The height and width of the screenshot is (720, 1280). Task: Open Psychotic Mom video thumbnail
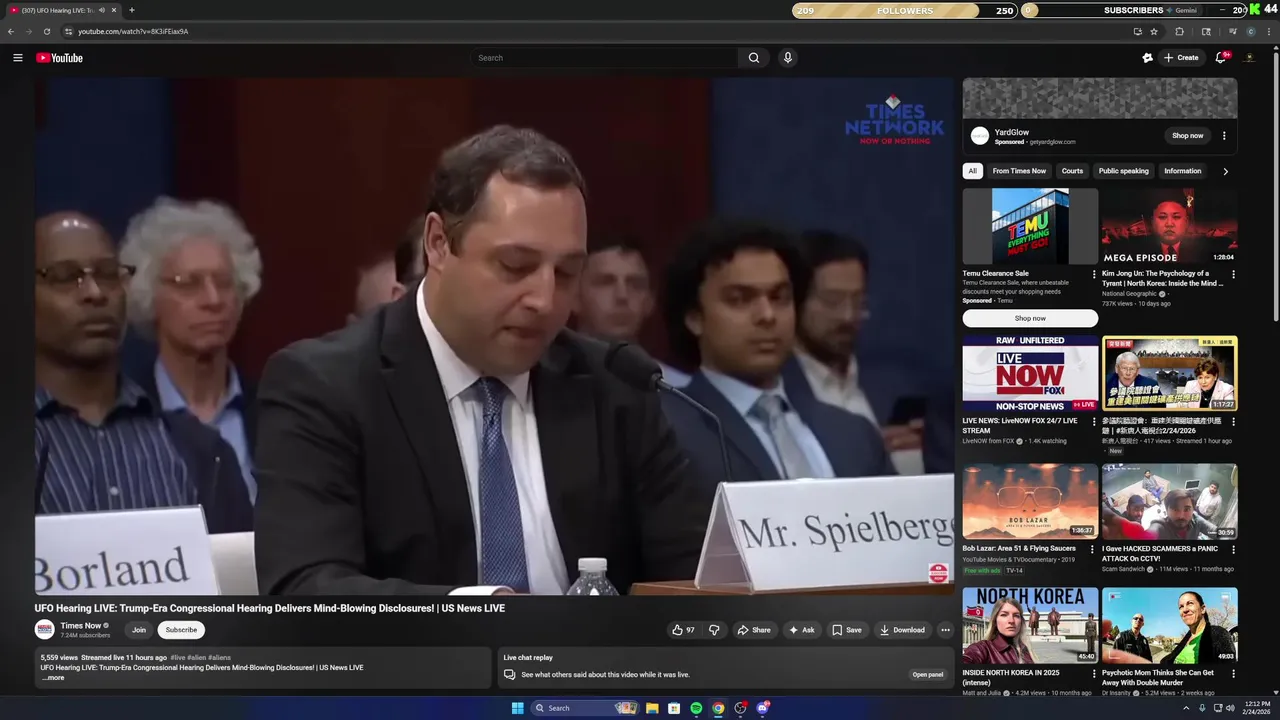[x=1169, y=625]
